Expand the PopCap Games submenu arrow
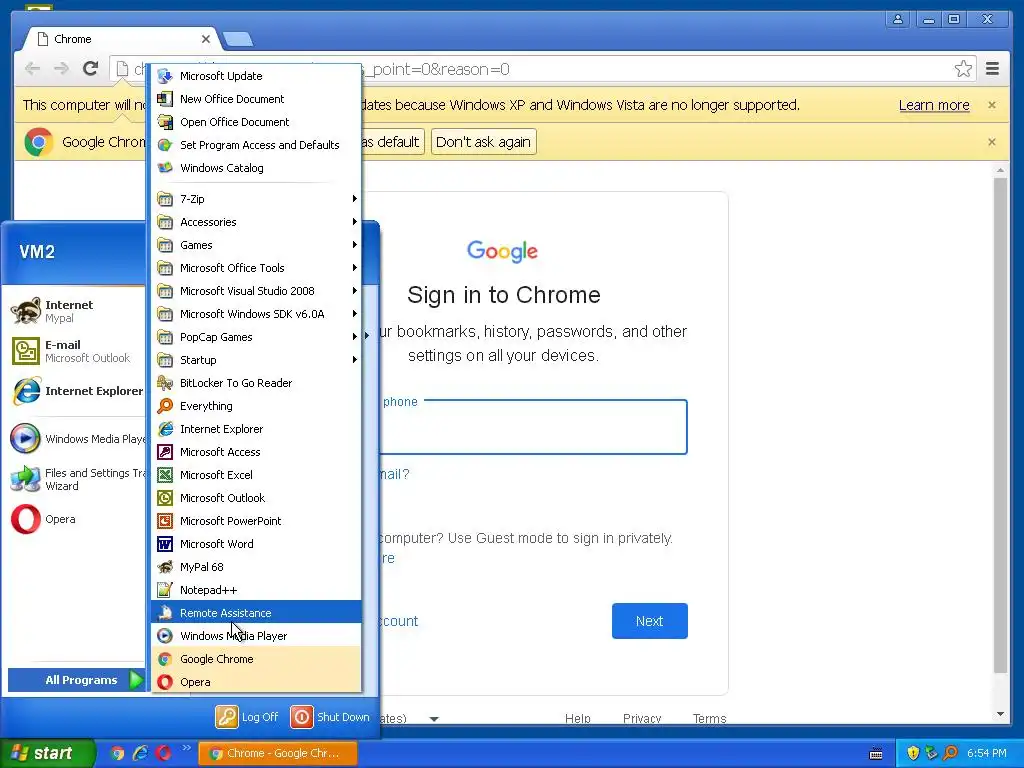The image size is (1024, 768). click(355, 337)
